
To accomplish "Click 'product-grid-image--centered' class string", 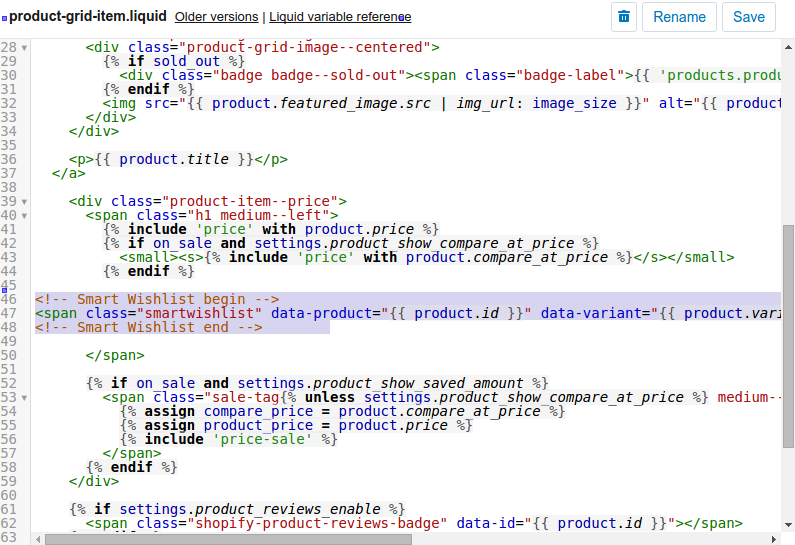I will pyautogui.click(x=305, y=47).
